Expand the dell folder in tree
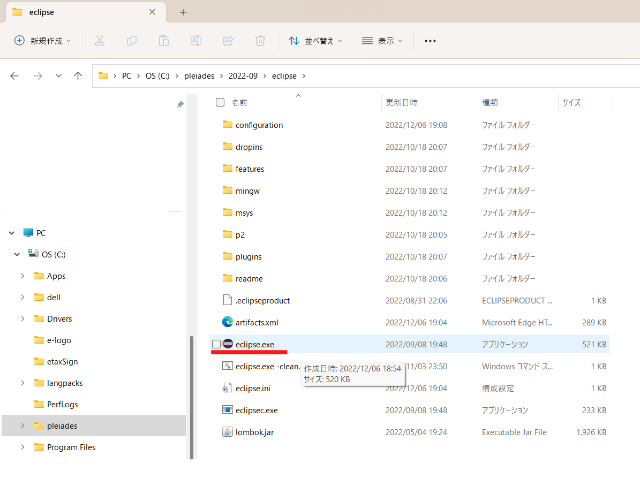Screen dimensions: 640x480 coord(22,297)
